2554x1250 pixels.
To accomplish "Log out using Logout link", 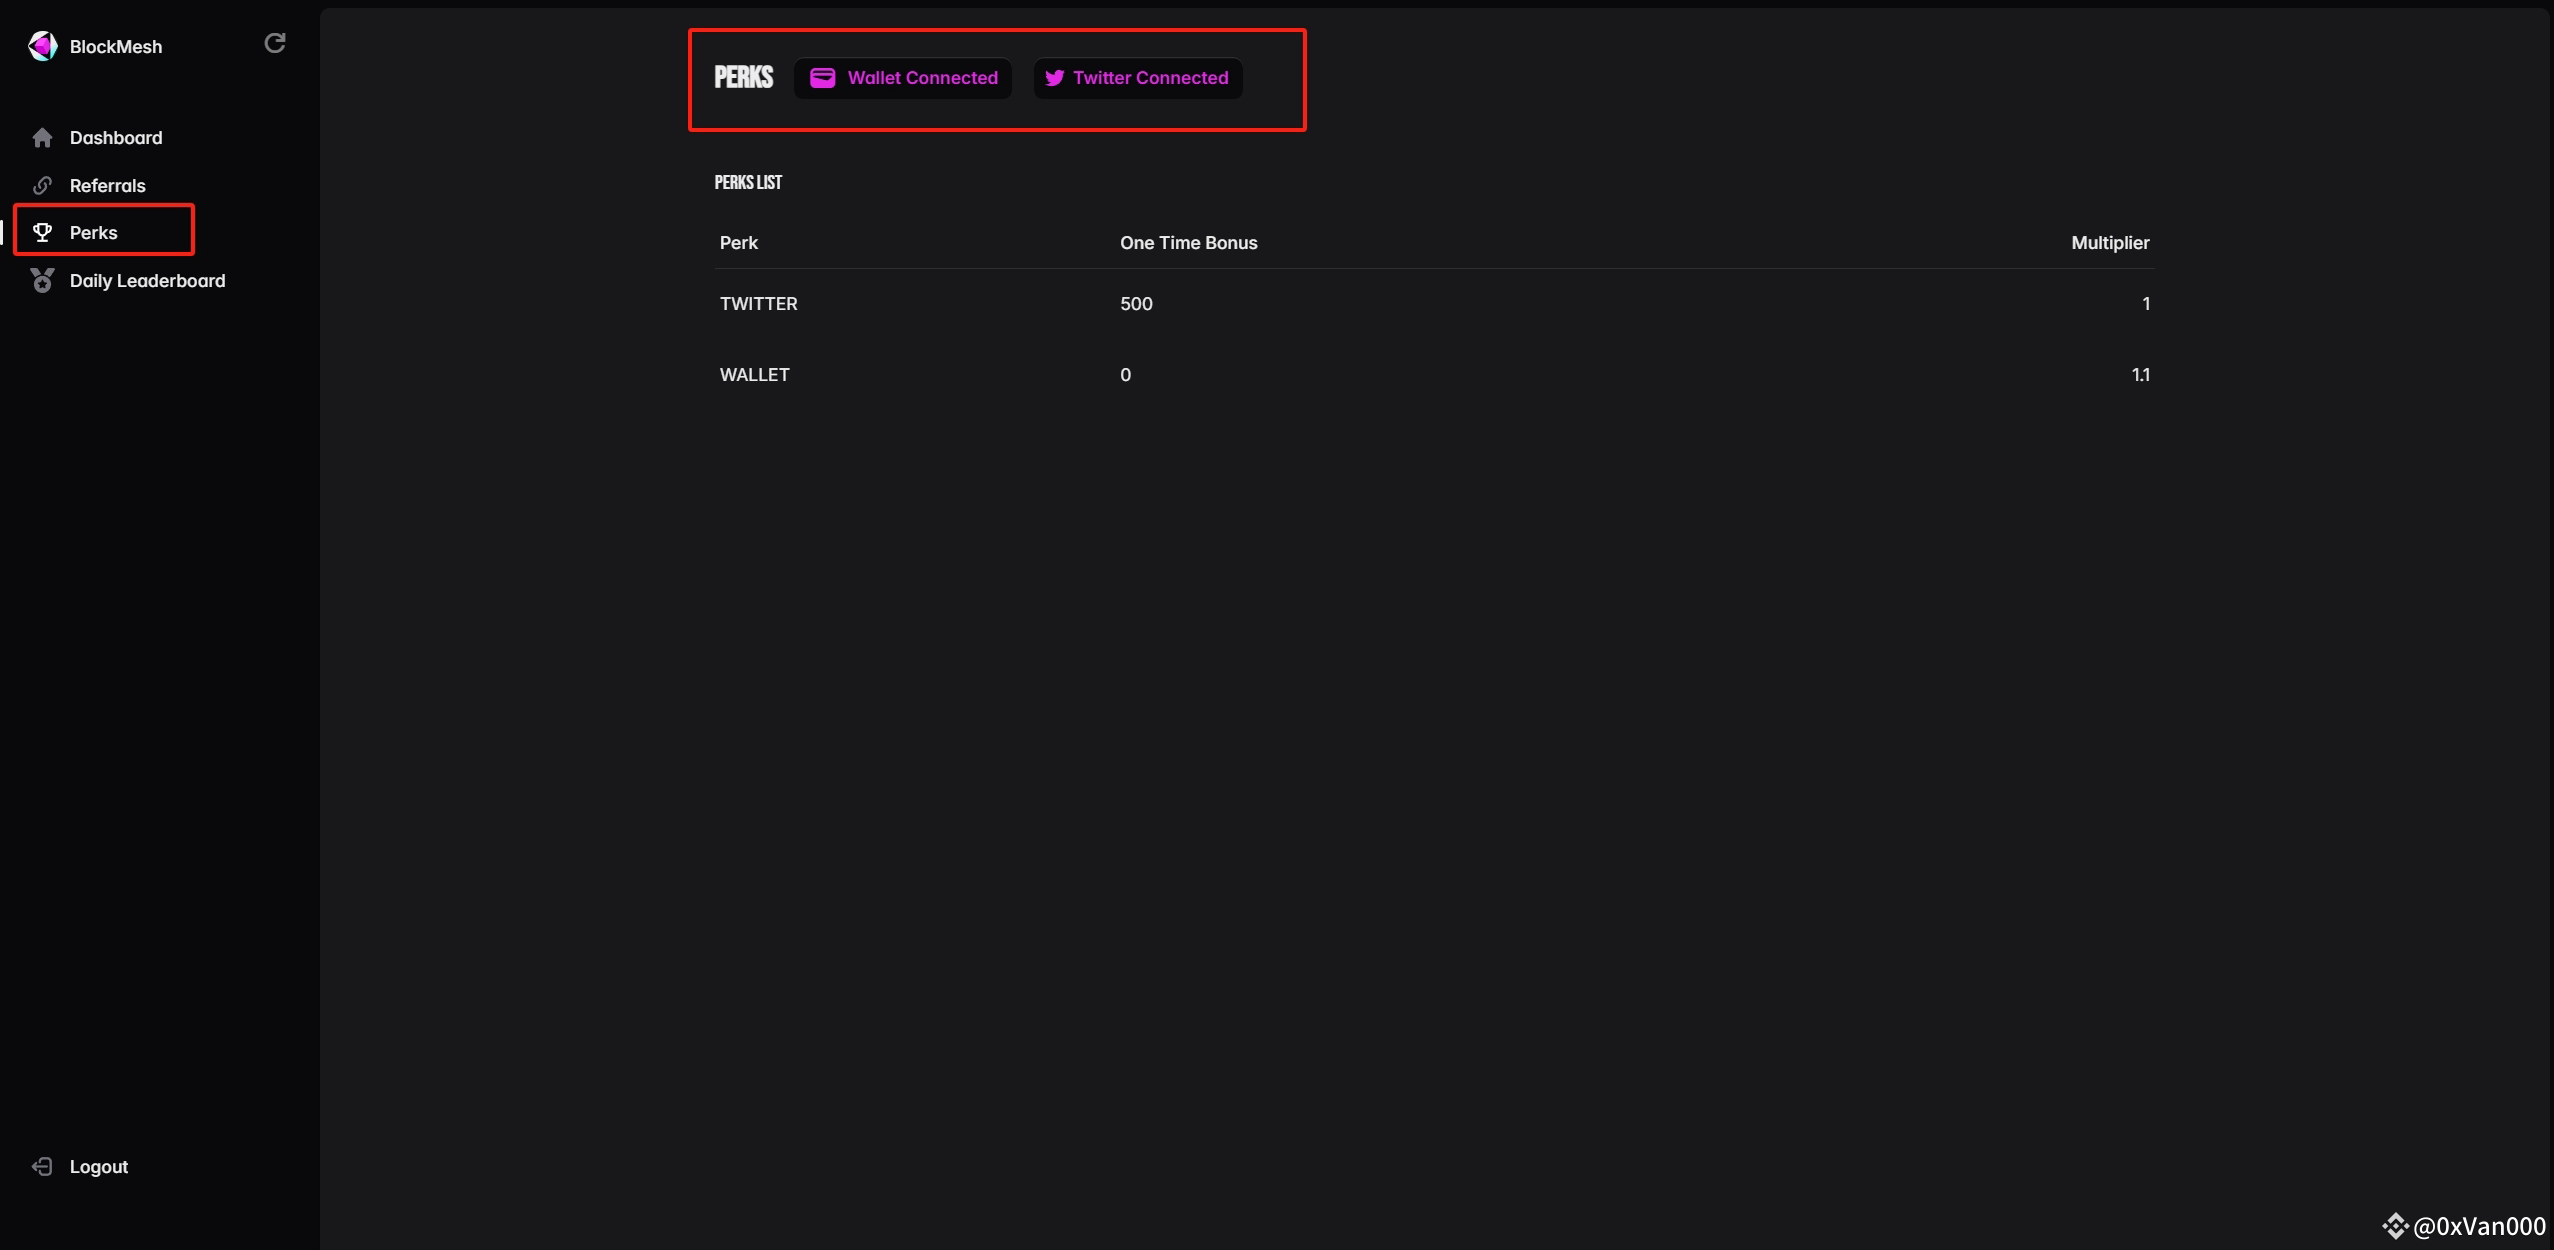I will click(x=99, y=1167).
